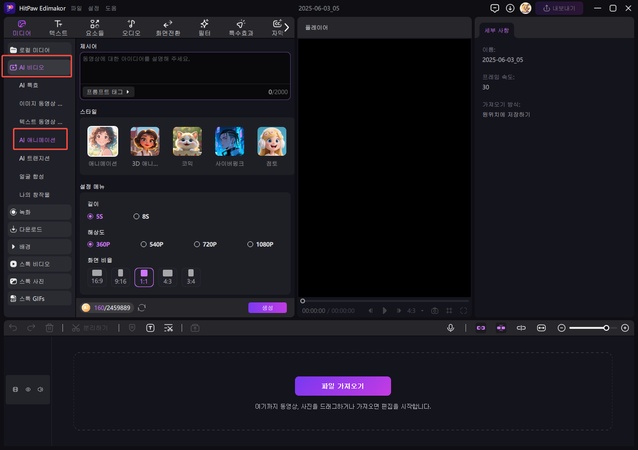Expand the Background (배경) section
Viewport: 638px width, 450px height.
(x=39, y=247)
